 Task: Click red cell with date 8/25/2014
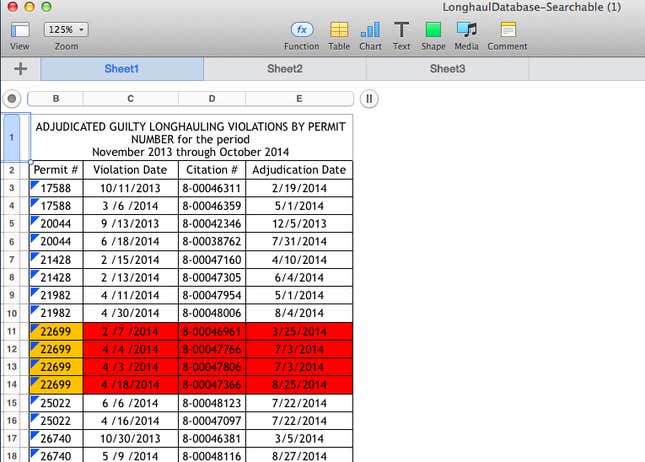pos(299,385)
